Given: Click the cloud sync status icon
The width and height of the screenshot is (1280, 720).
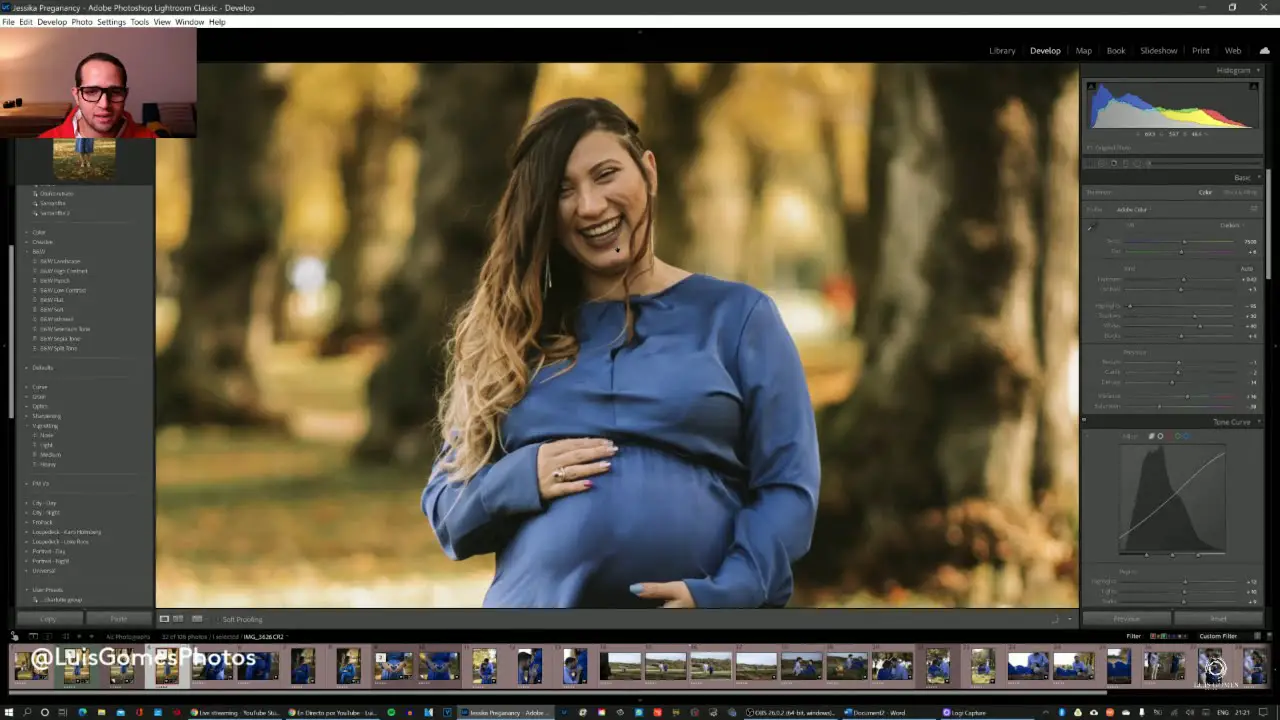Looking at the screenshot, I should [1264, 51].
